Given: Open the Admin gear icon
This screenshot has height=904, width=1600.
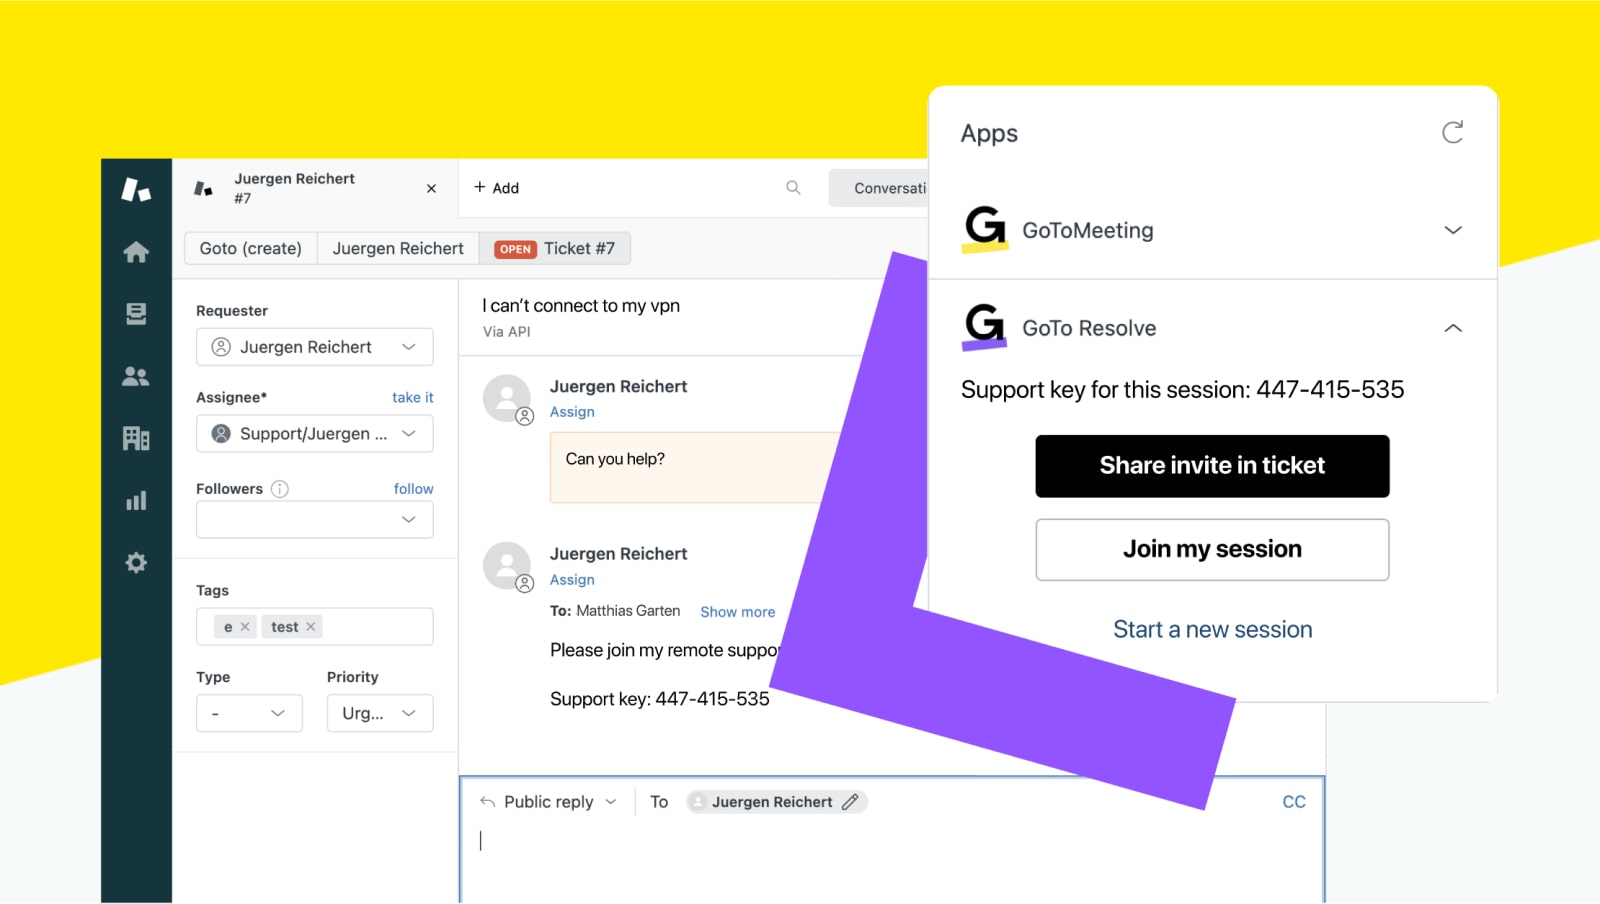Looking at the screenshot, I should pos(136,563).
